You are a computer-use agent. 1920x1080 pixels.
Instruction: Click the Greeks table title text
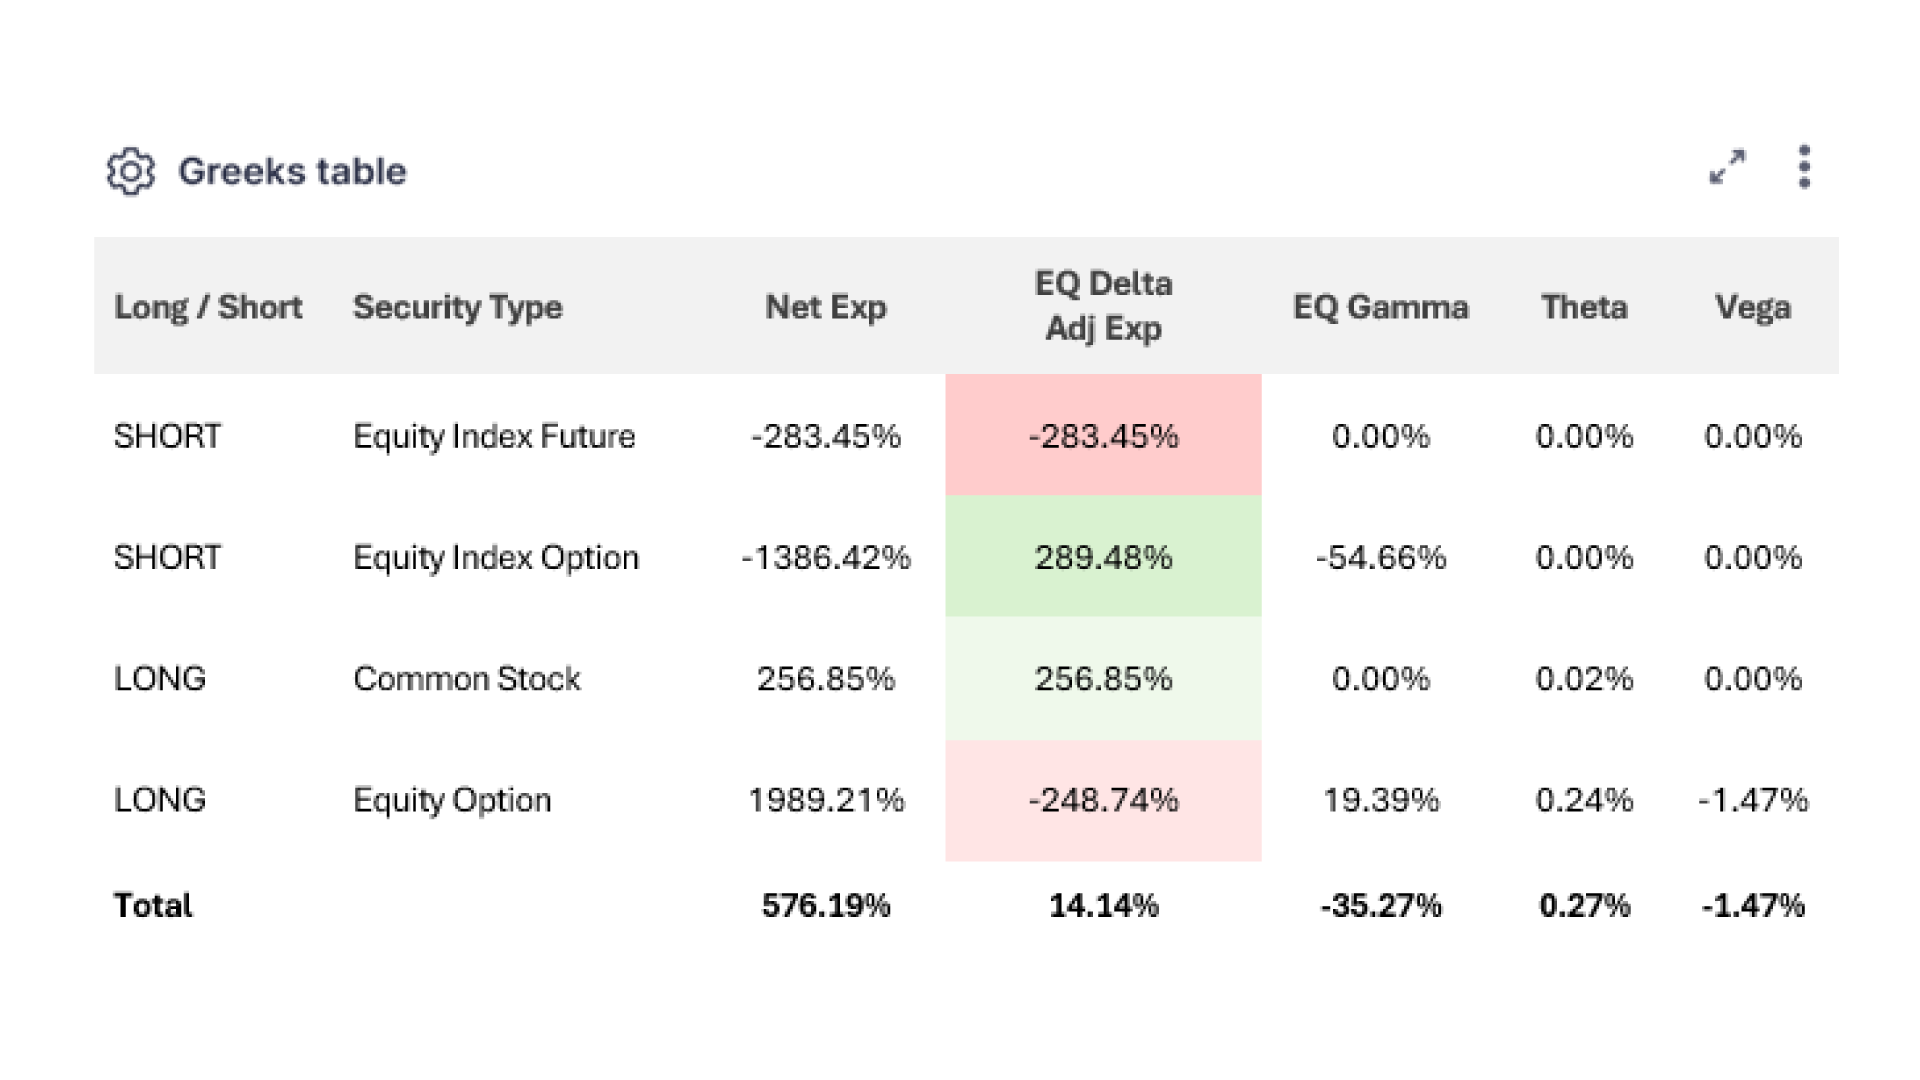coord(292,171)
